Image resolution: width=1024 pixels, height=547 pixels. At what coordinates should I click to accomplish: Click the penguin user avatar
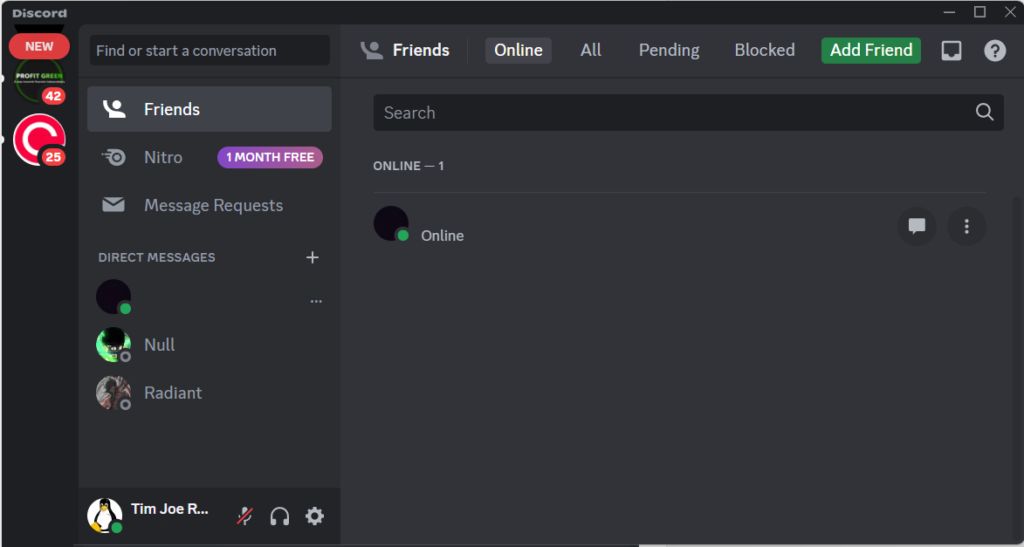[104, 515]
